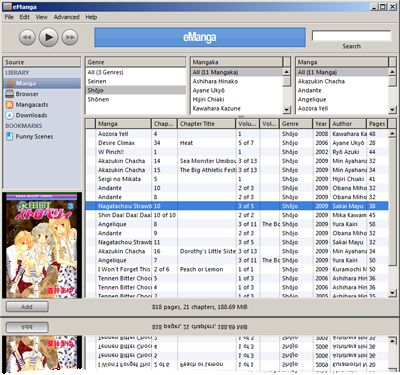The image size is (400, 375).
Task: Select All (11 Manga) entry
Action: pyautogui.click(x=342, y=72)
